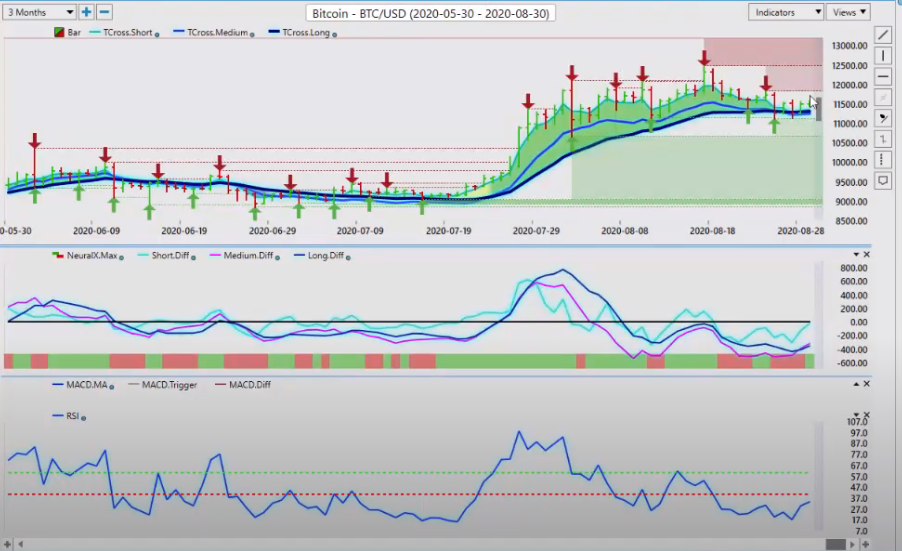
Task: Click the 2020-06-09 date axis label
Action: [x=97, y=231]
